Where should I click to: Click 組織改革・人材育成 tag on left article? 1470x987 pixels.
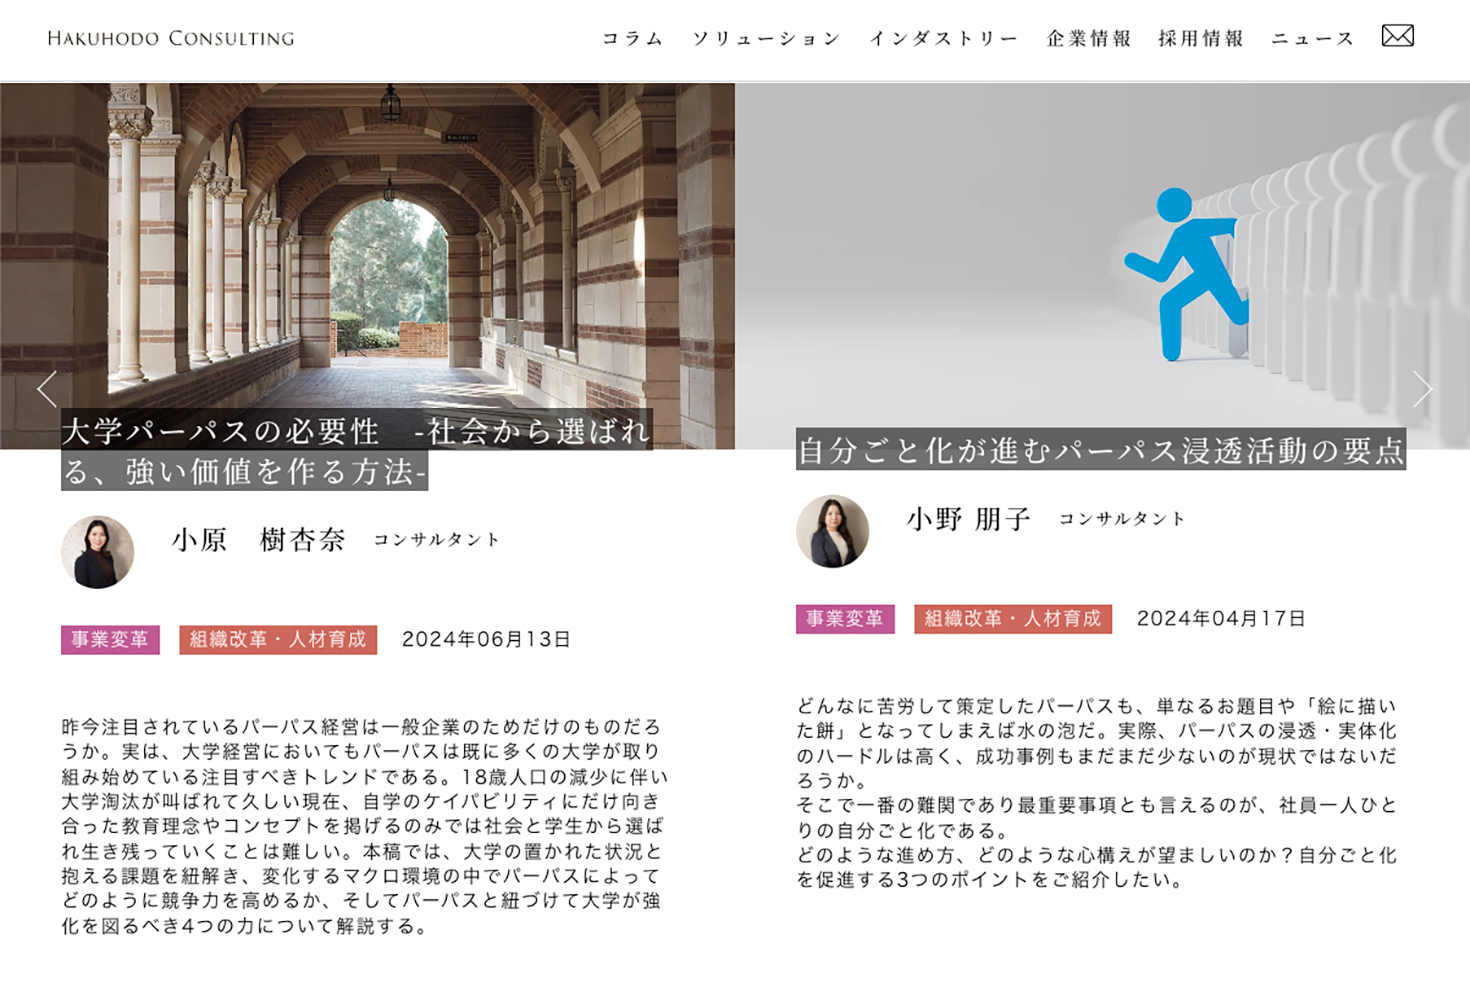[278, 640]
